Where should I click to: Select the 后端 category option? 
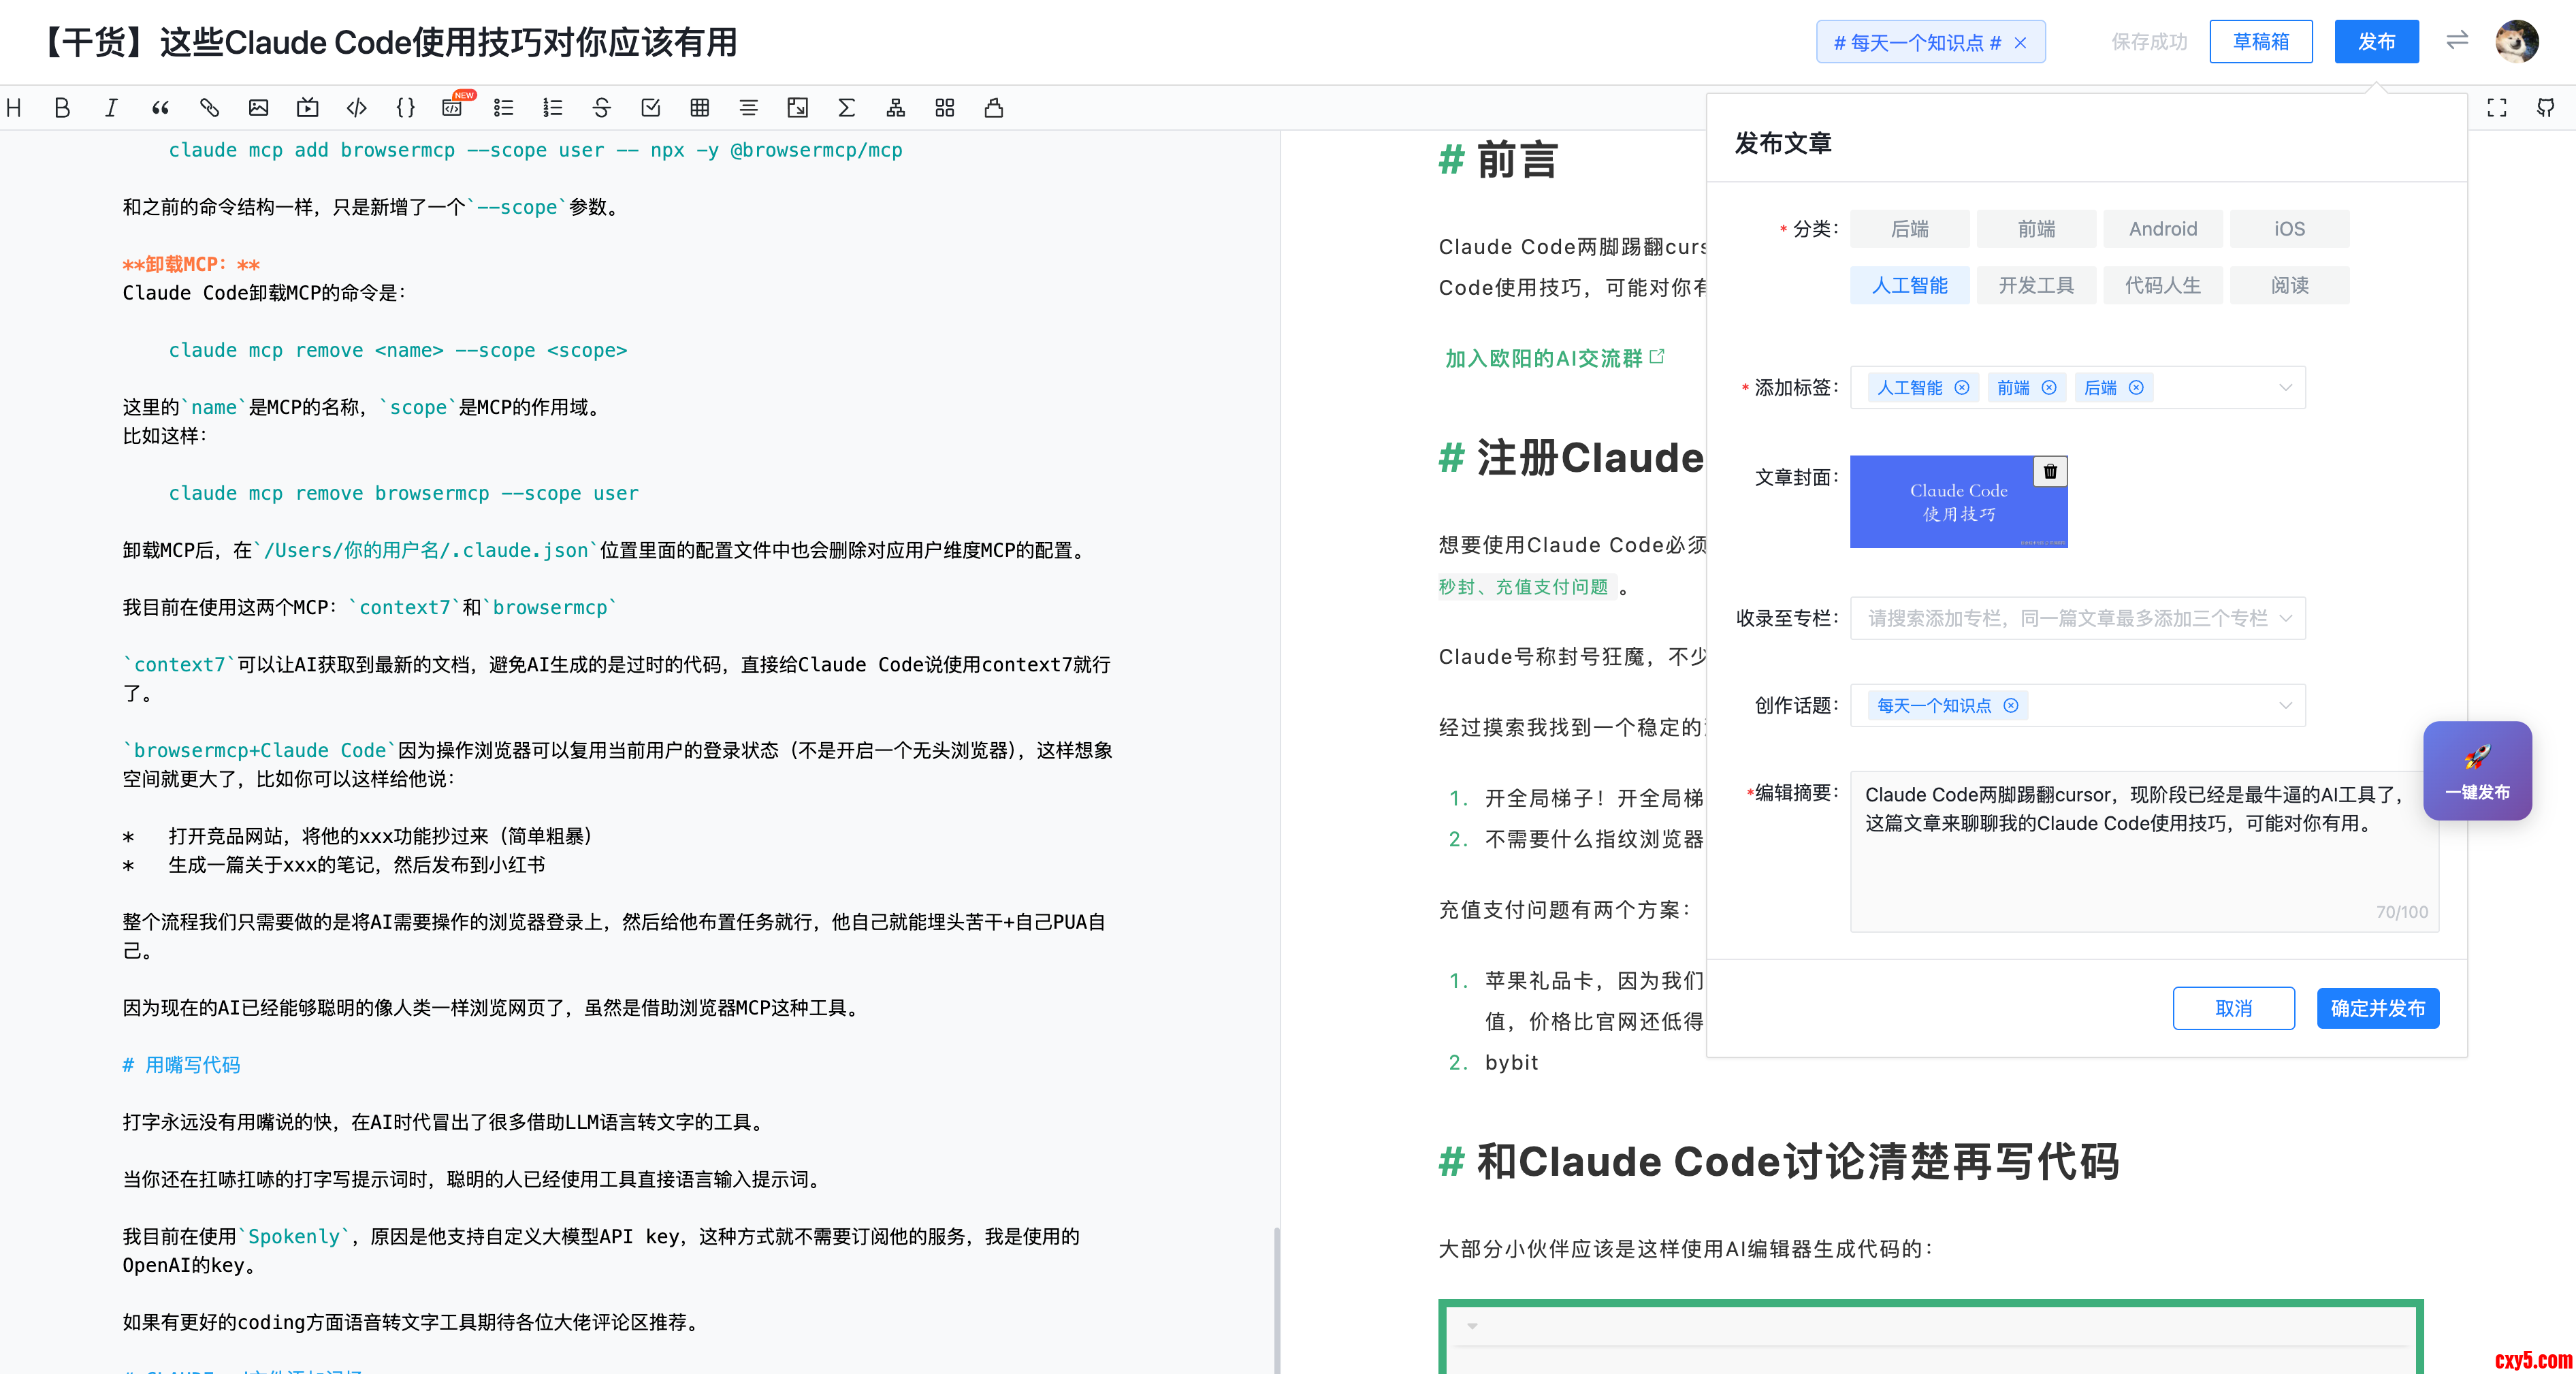point(1909,229)
